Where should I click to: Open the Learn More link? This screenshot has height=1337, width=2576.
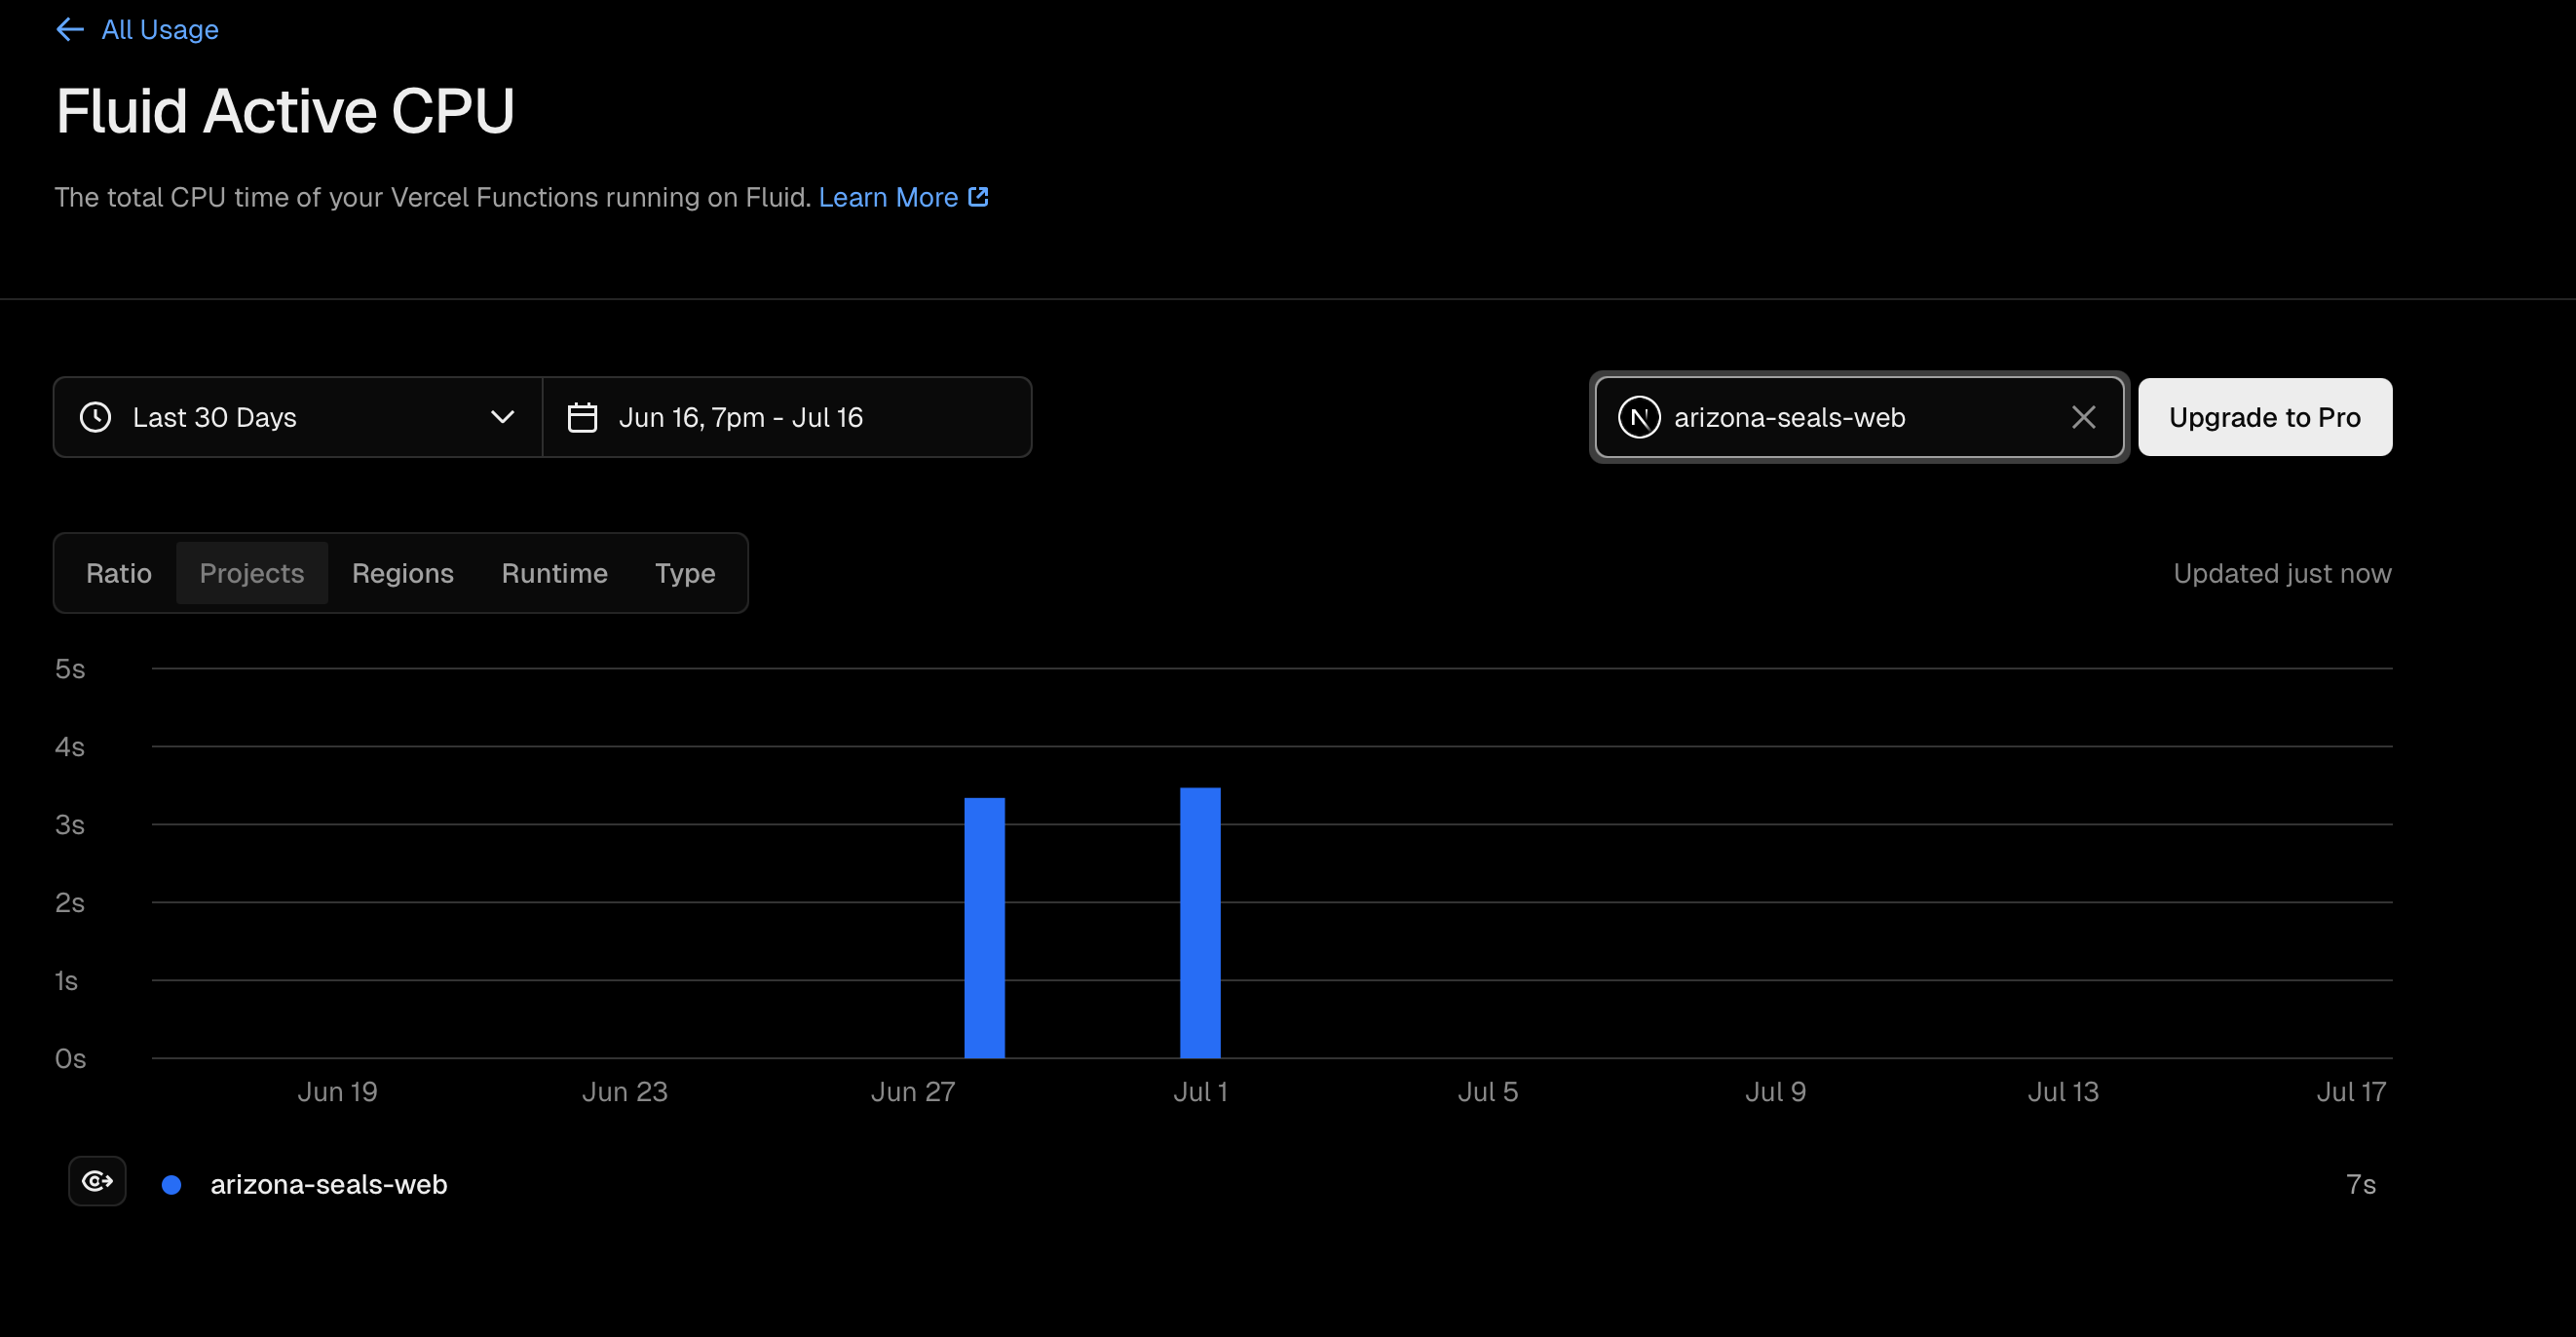tap(888, 197)
